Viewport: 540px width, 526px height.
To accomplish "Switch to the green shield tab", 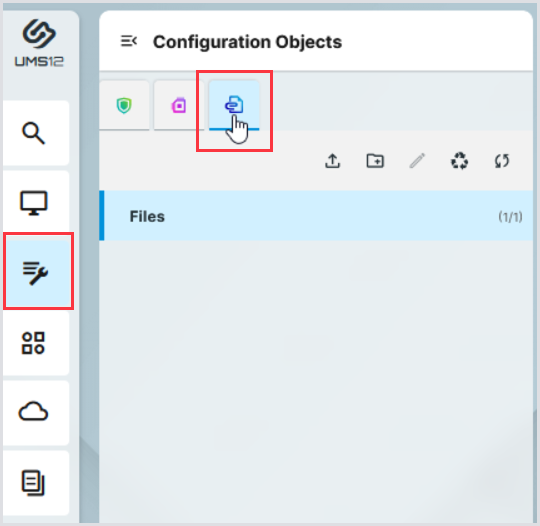I will (124, 105).
